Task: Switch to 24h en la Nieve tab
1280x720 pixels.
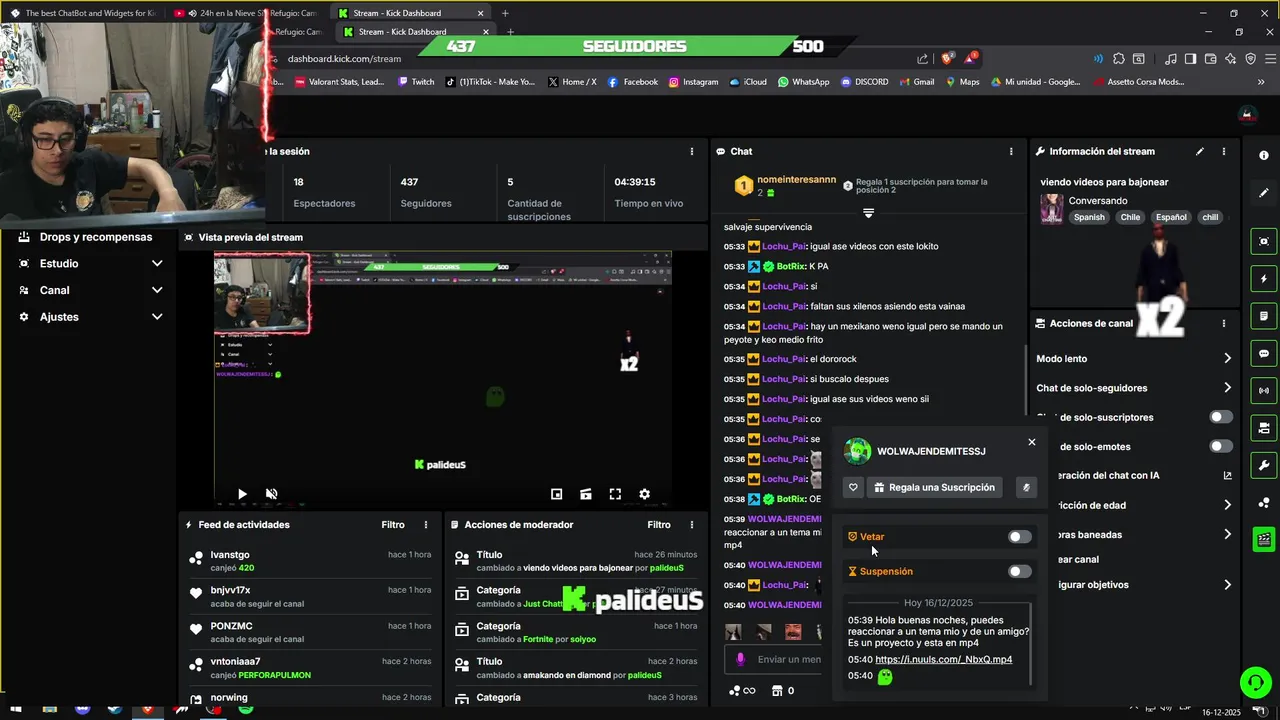Action: [x=244, y=13]
